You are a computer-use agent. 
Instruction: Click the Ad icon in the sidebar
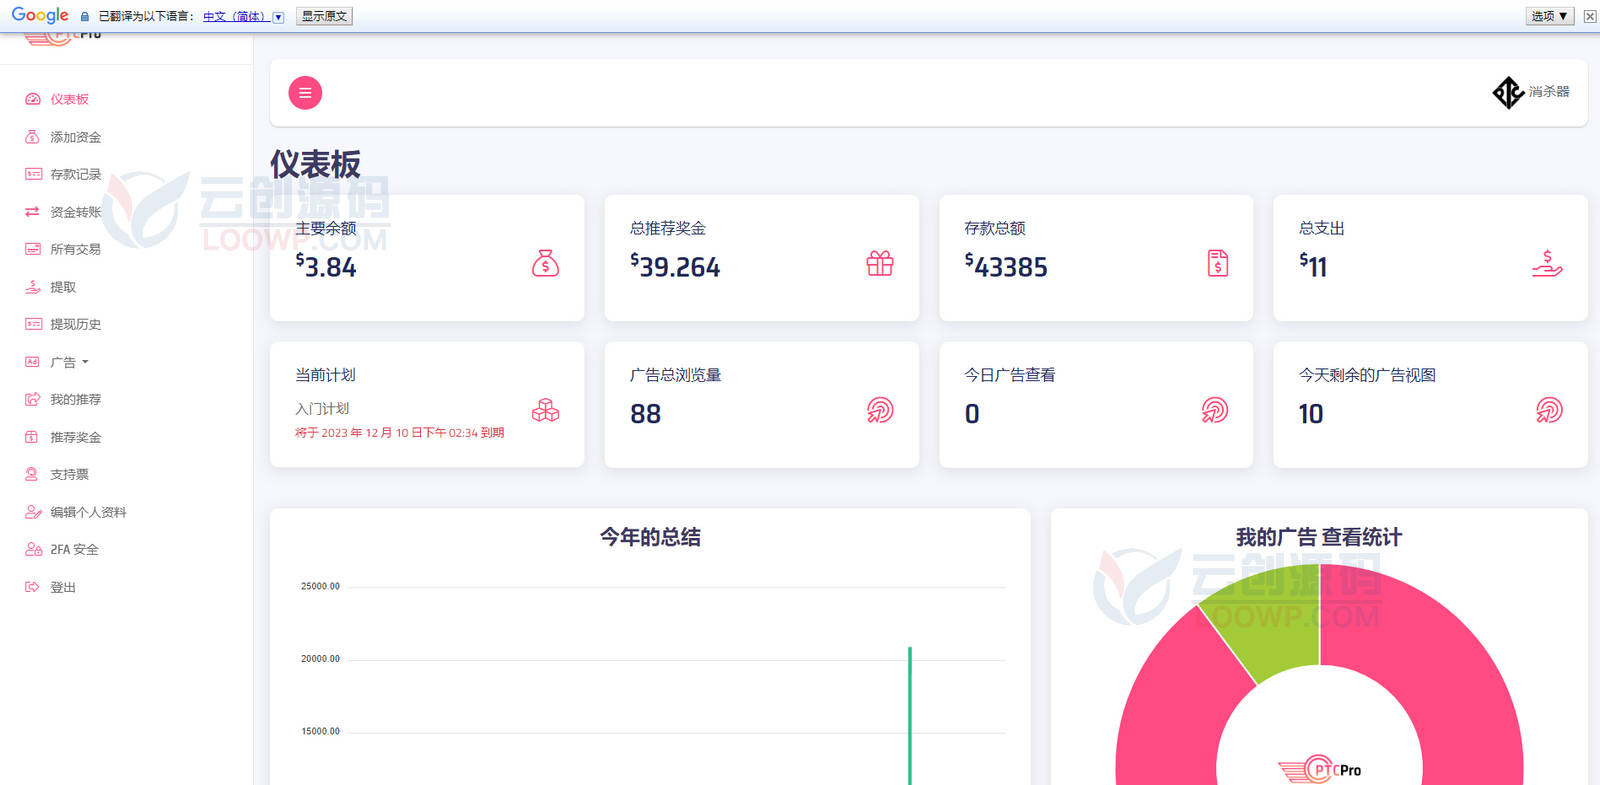click(x=32, y=362)
